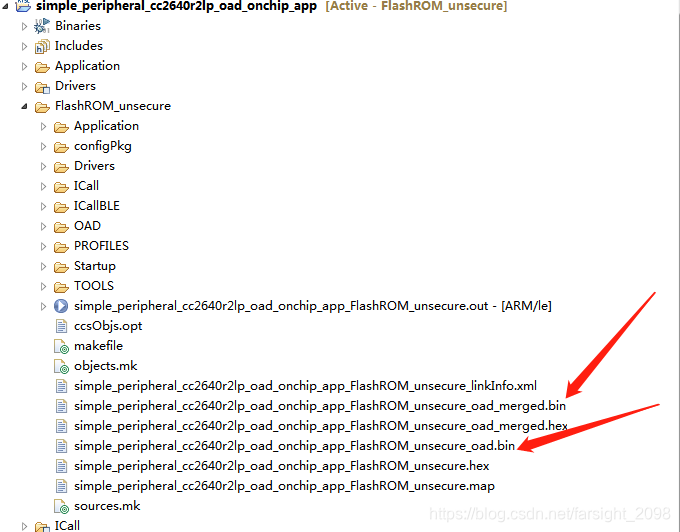Select the FlashROM_unsecure_oad_merged.bin file
Screen dimensions: 680x532
click(x=320, y=406)
